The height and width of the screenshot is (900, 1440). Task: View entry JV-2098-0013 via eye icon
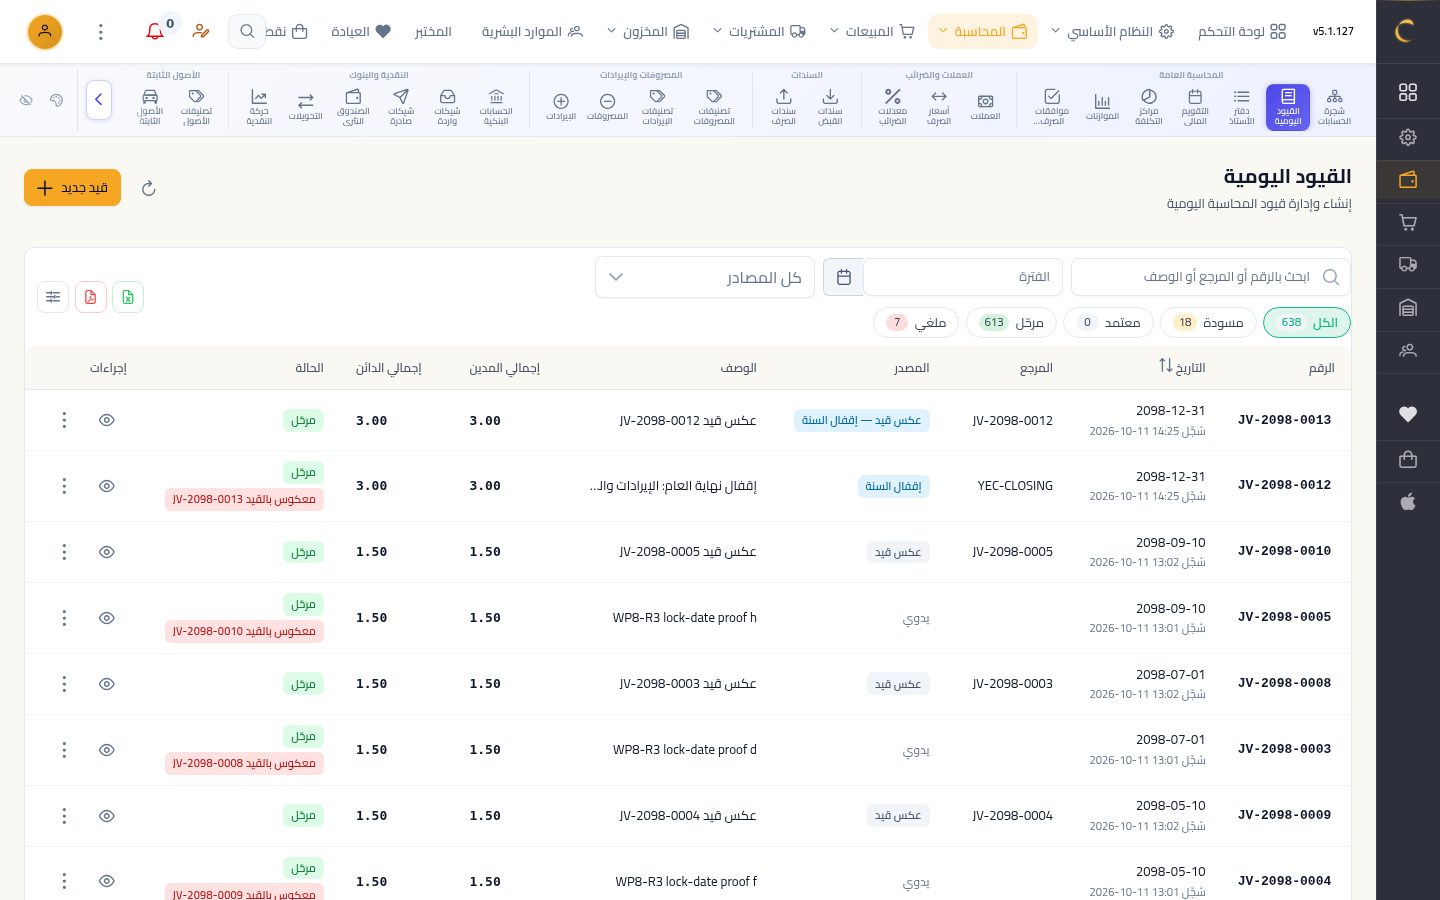click(107, 420)
